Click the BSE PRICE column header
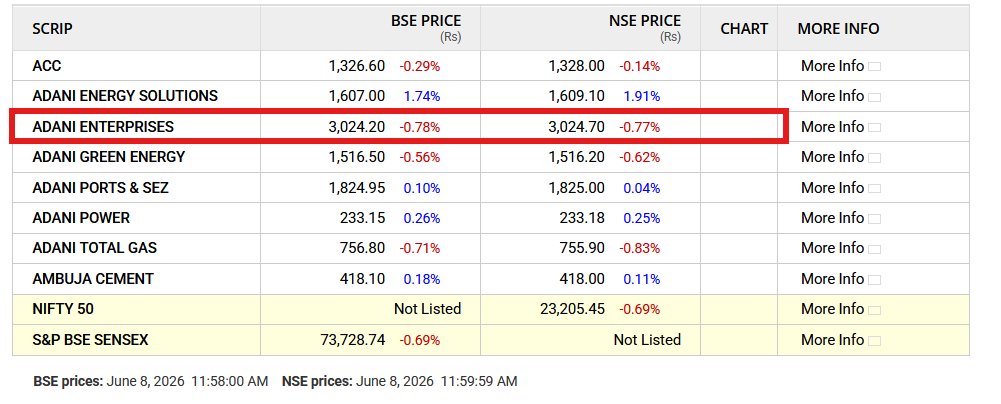The image size is (1001, 404). pos(426,21)
